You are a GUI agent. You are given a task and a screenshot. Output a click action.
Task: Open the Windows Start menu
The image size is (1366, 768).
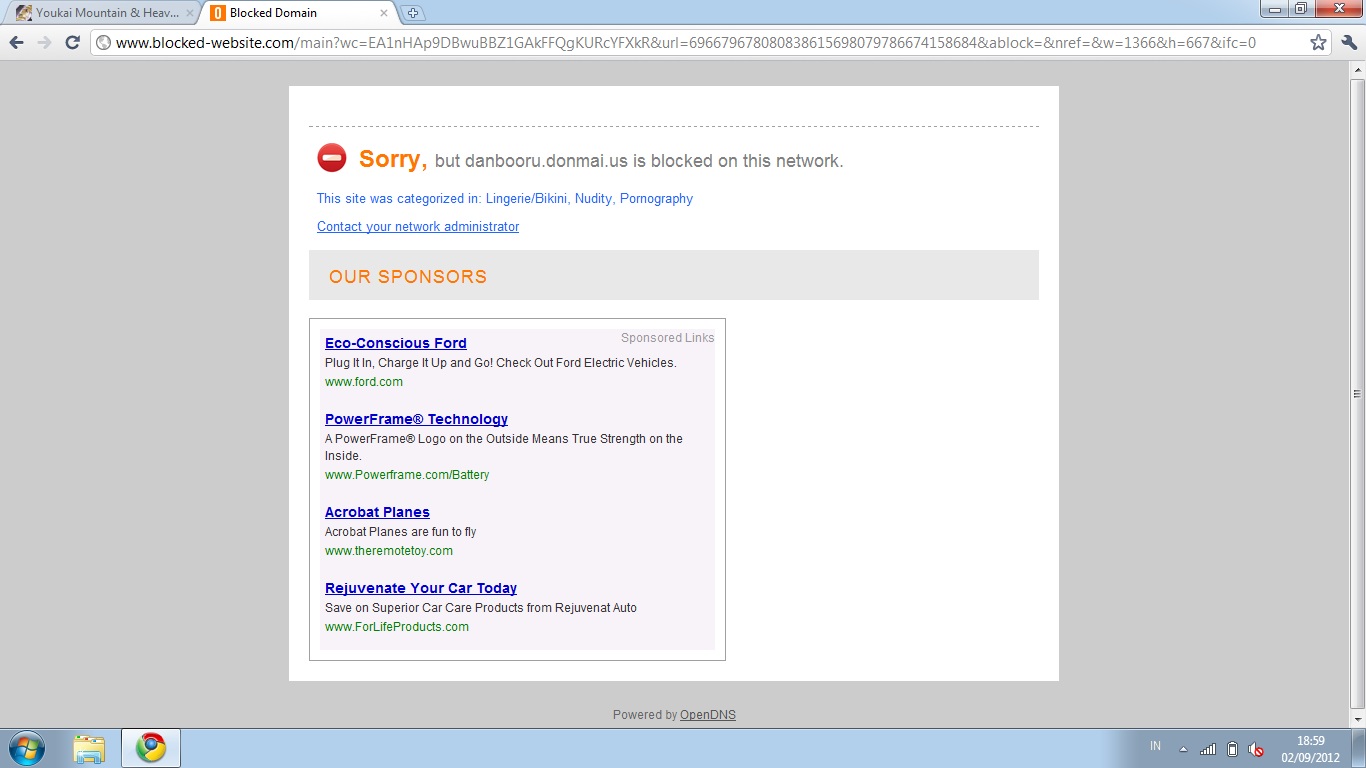click(x=25, y=748)
